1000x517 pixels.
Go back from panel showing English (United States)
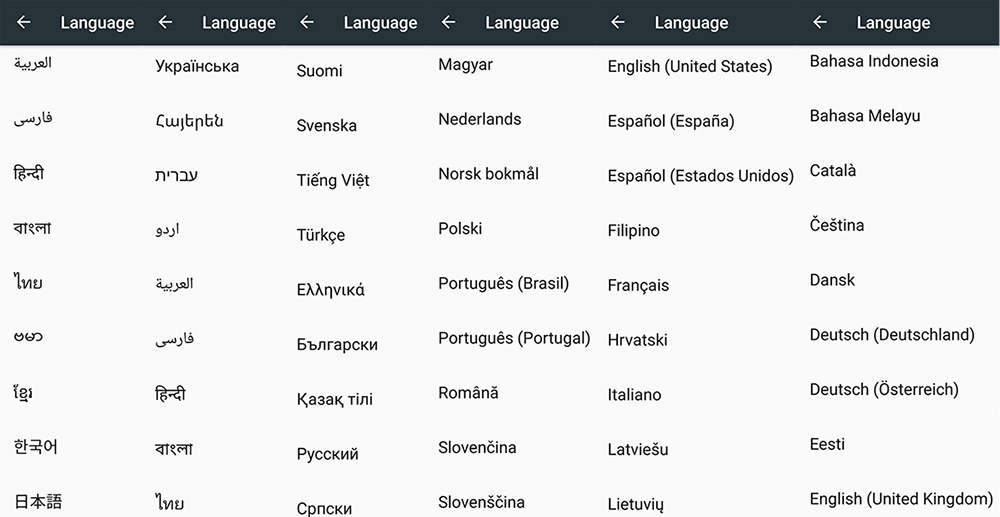618,22
